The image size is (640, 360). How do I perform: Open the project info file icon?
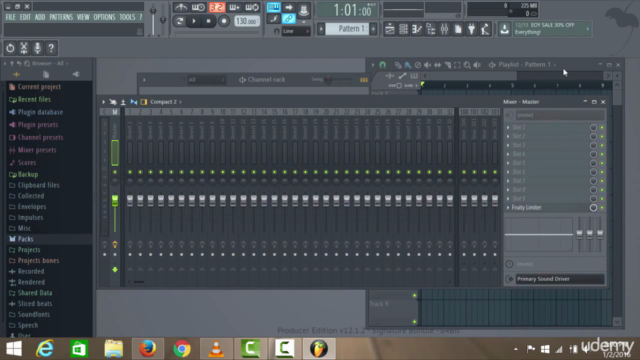(458, 29)
